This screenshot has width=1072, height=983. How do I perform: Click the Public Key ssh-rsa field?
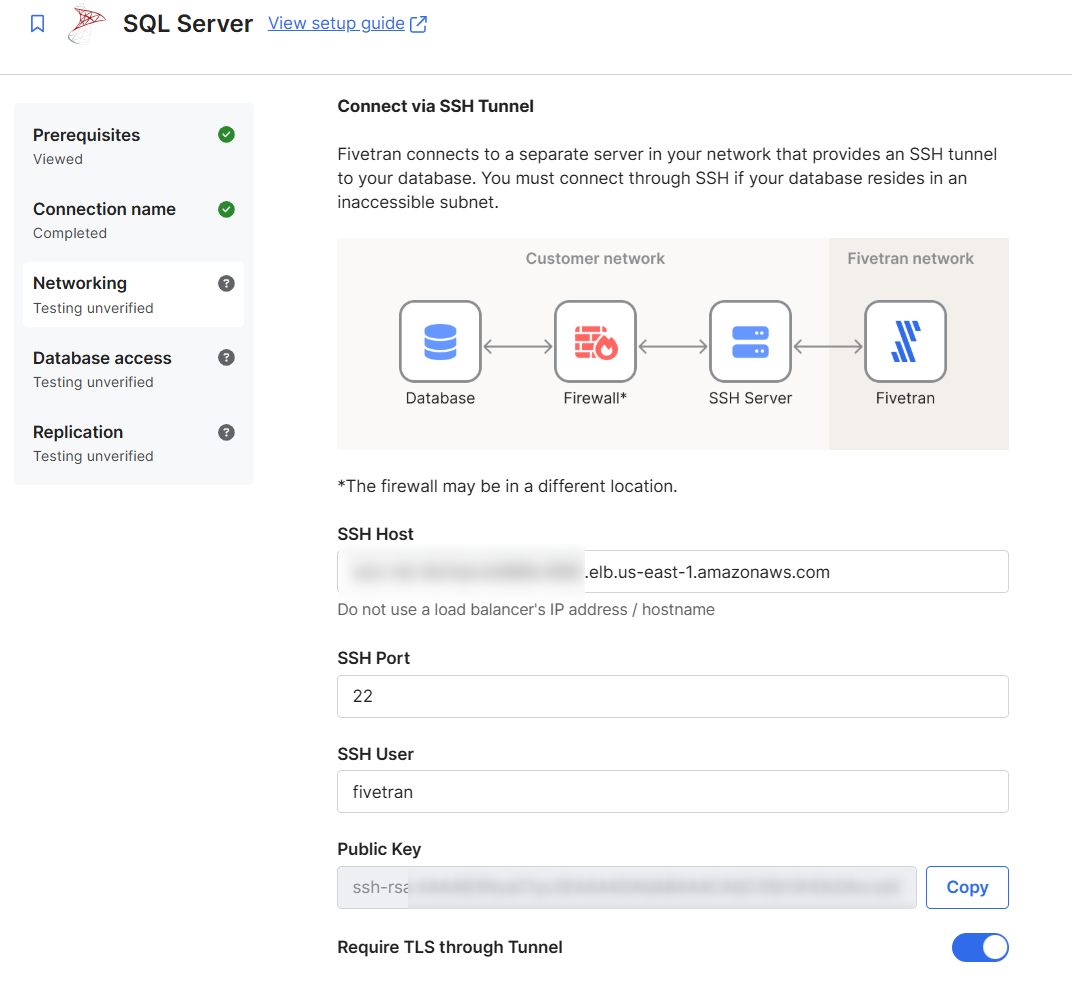pos(627,887)
